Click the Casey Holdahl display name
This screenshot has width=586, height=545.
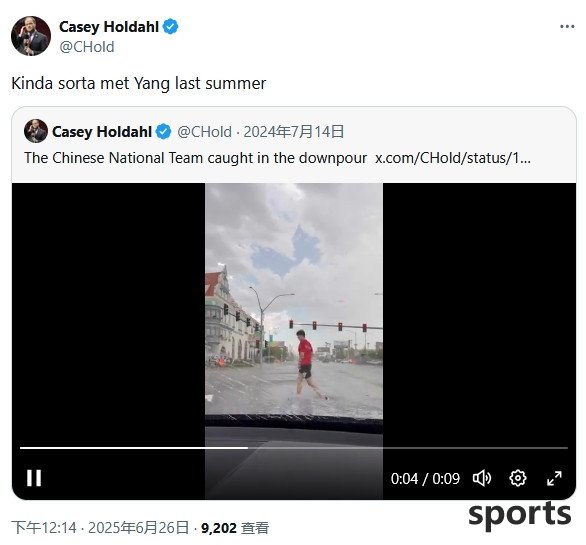point(109,27)
